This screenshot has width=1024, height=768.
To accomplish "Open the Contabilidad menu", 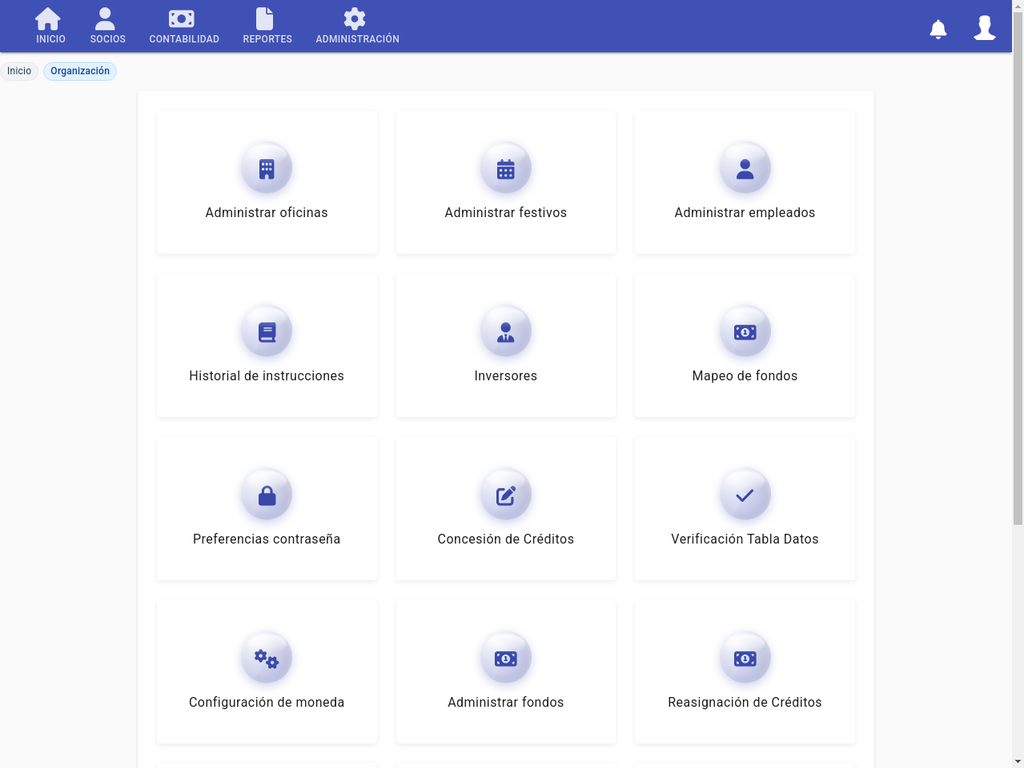I will click(183, 25).
